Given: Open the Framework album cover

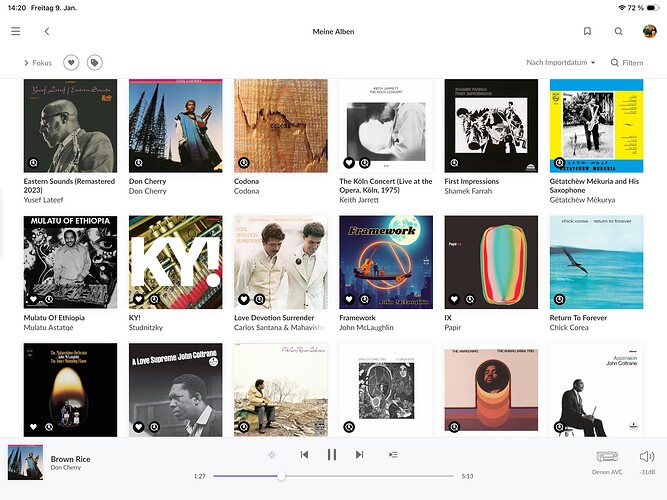Looking at the screenshot, I should (x=385, y=262).
